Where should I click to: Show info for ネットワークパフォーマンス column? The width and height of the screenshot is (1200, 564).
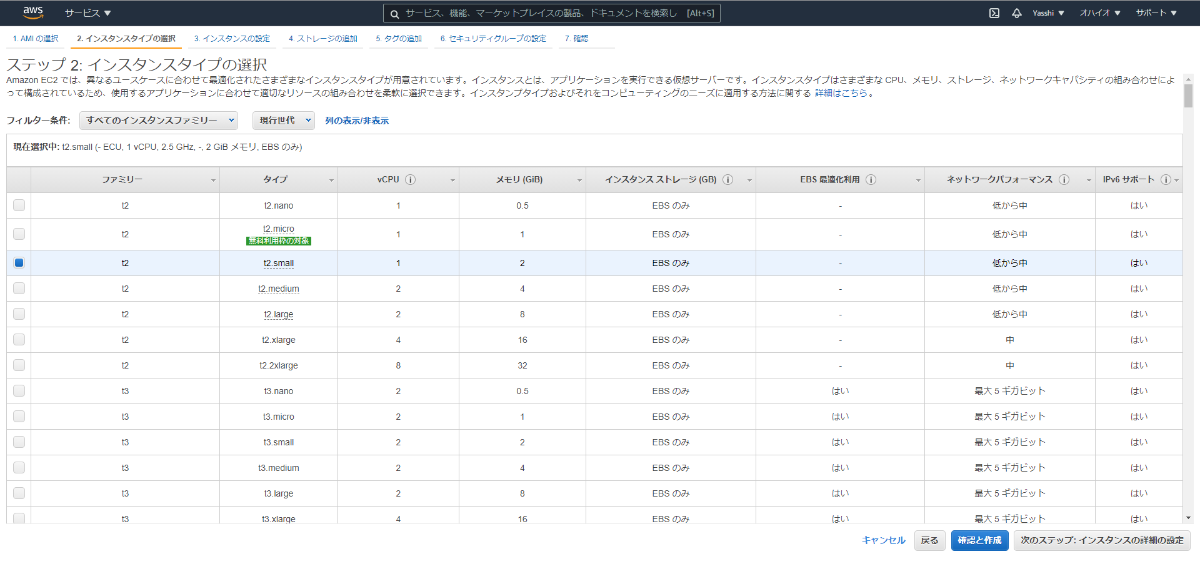coord(1062,180)
